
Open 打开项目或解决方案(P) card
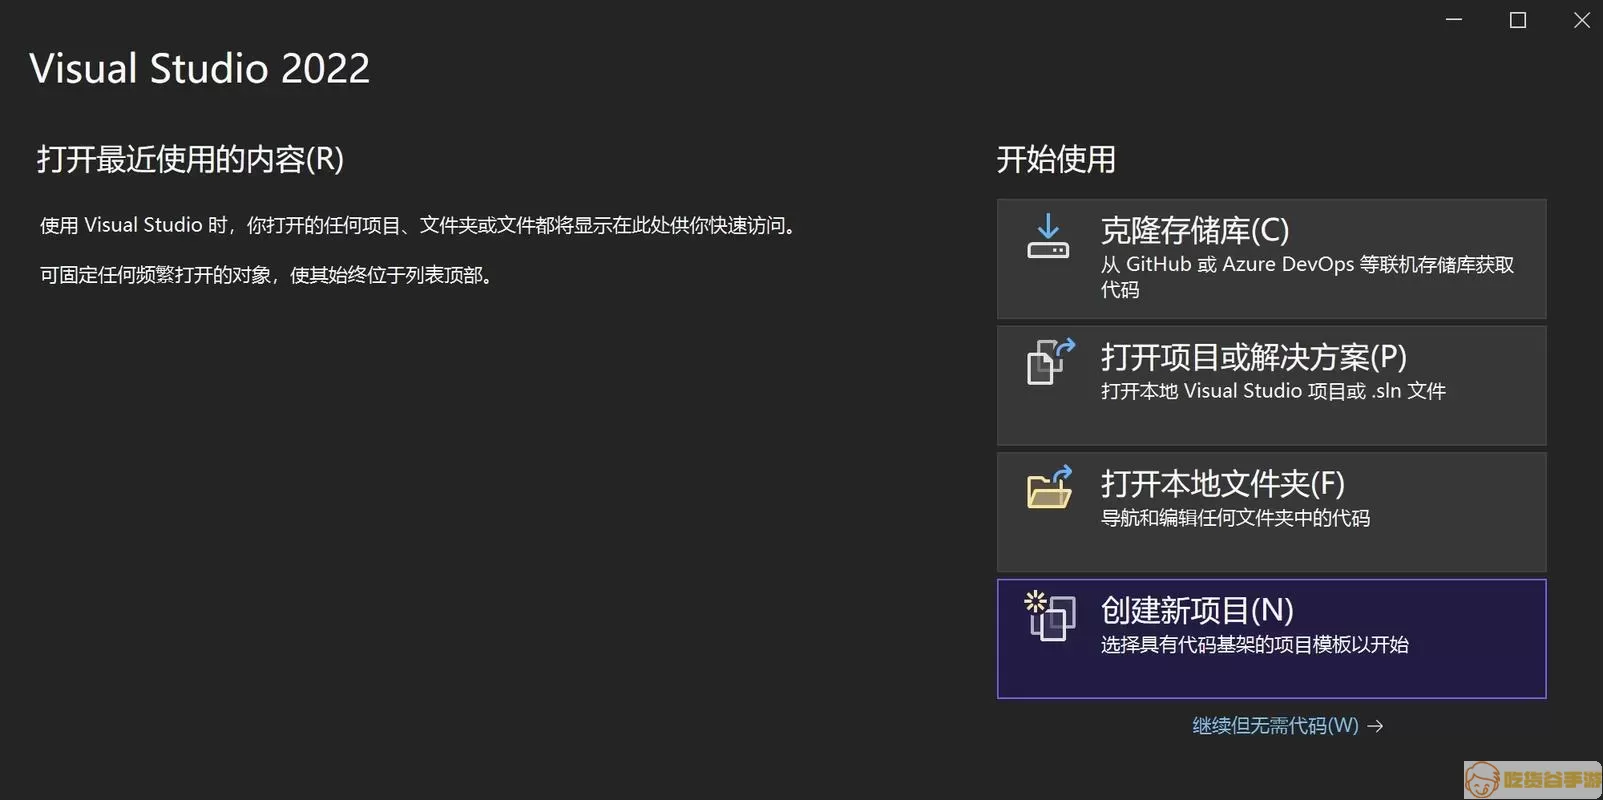1271,385
